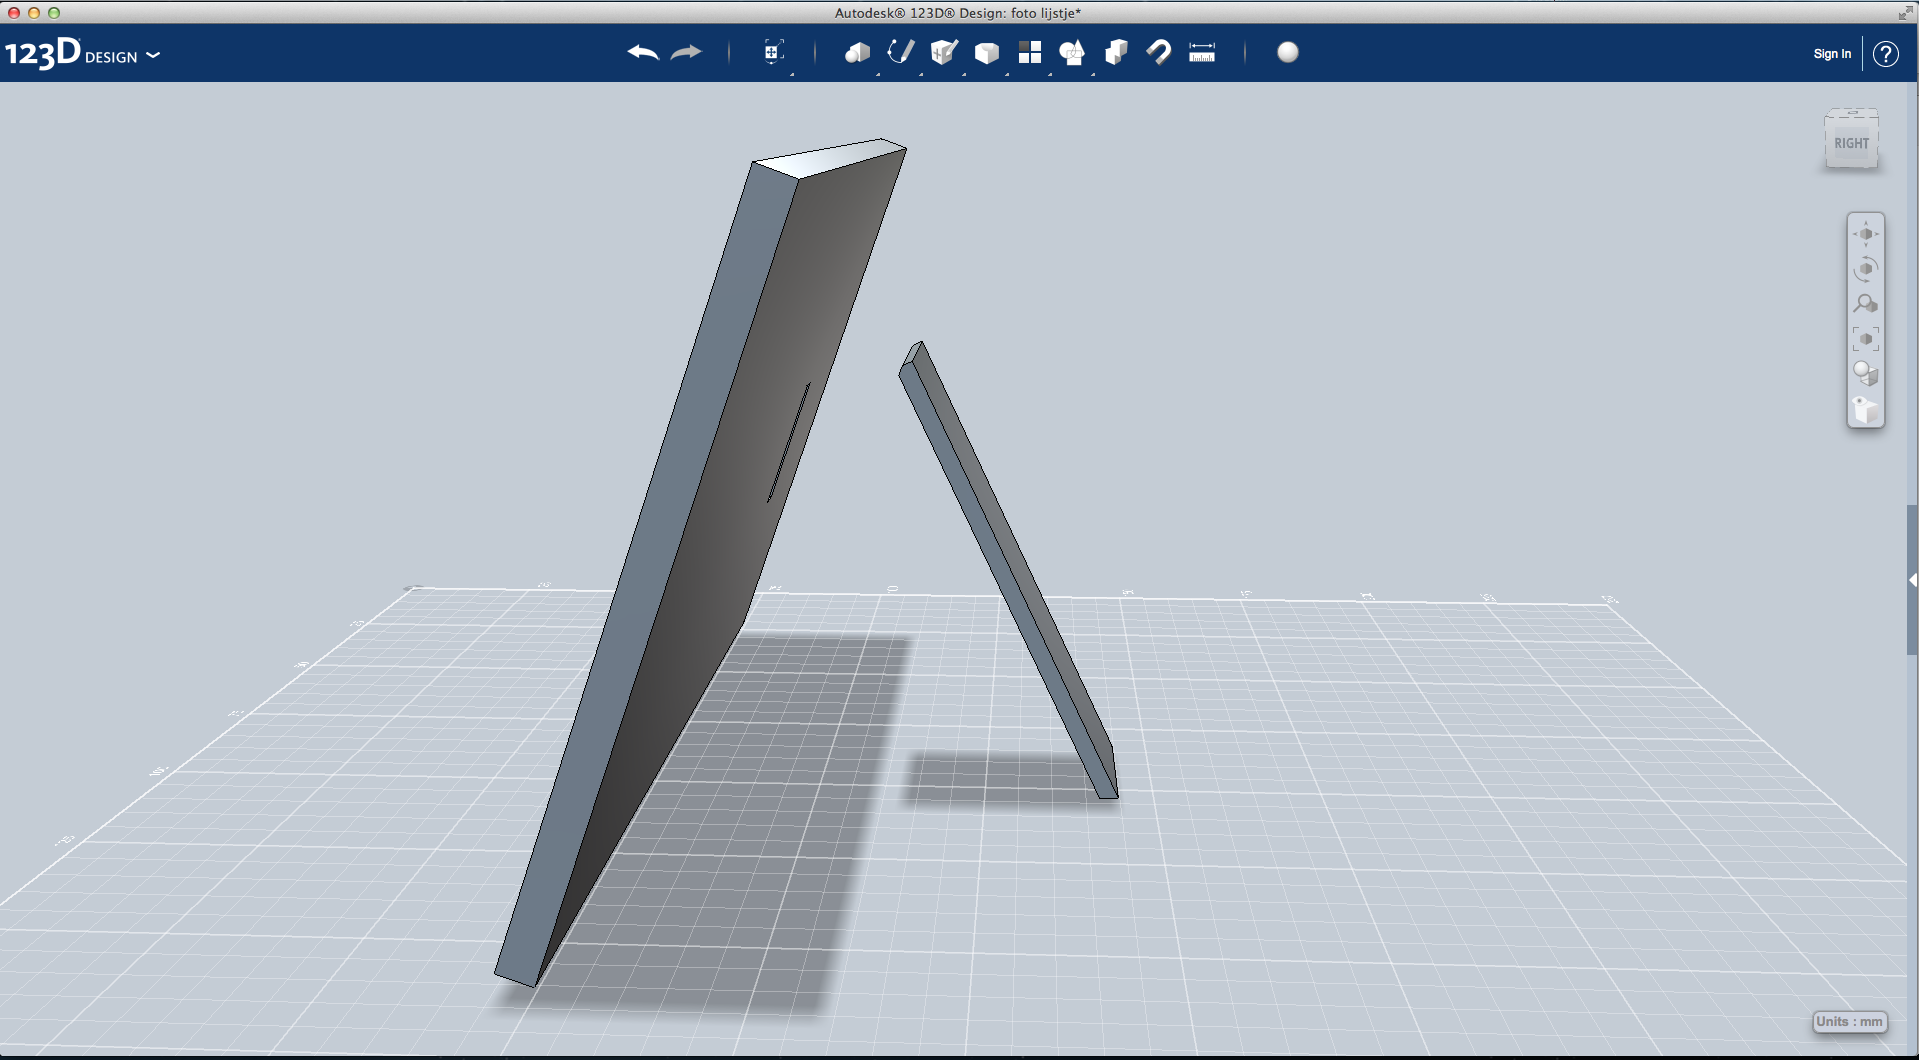Expand the right side panel arrow

tap(1912, 580)
